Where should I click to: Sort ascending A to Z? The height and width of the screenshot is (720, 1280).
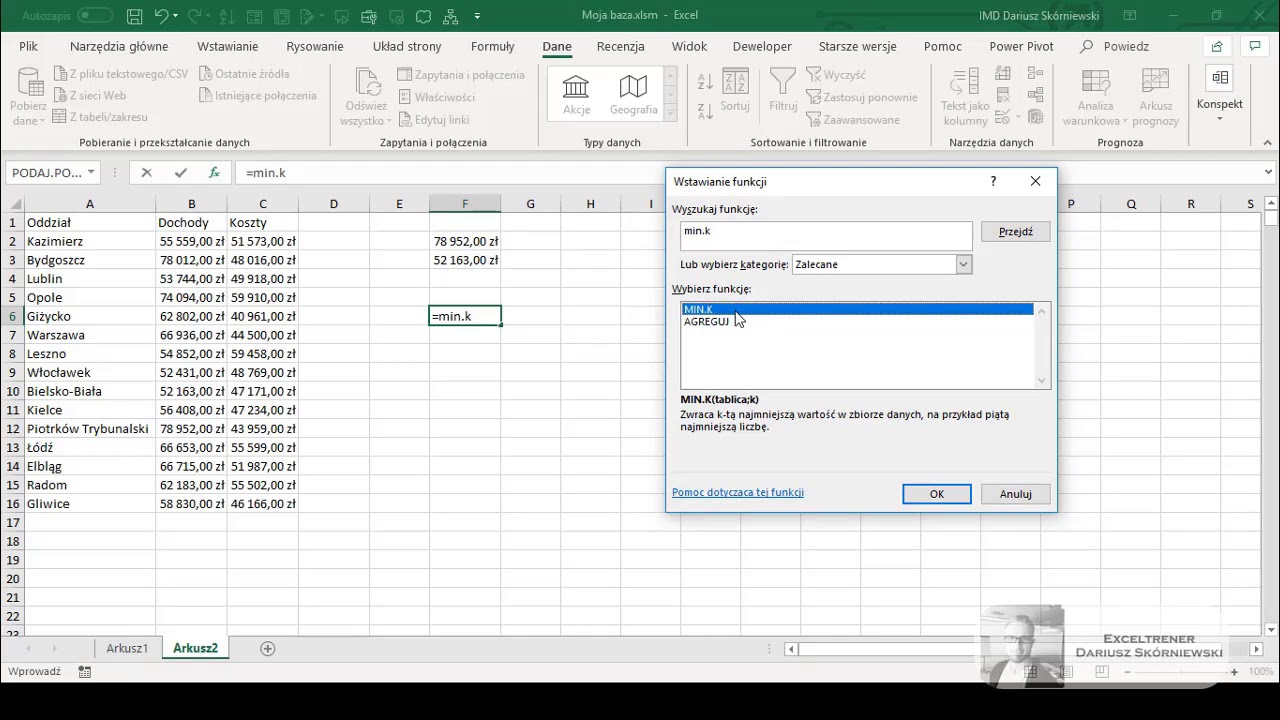pyautogui.click(x=705, y=83)
